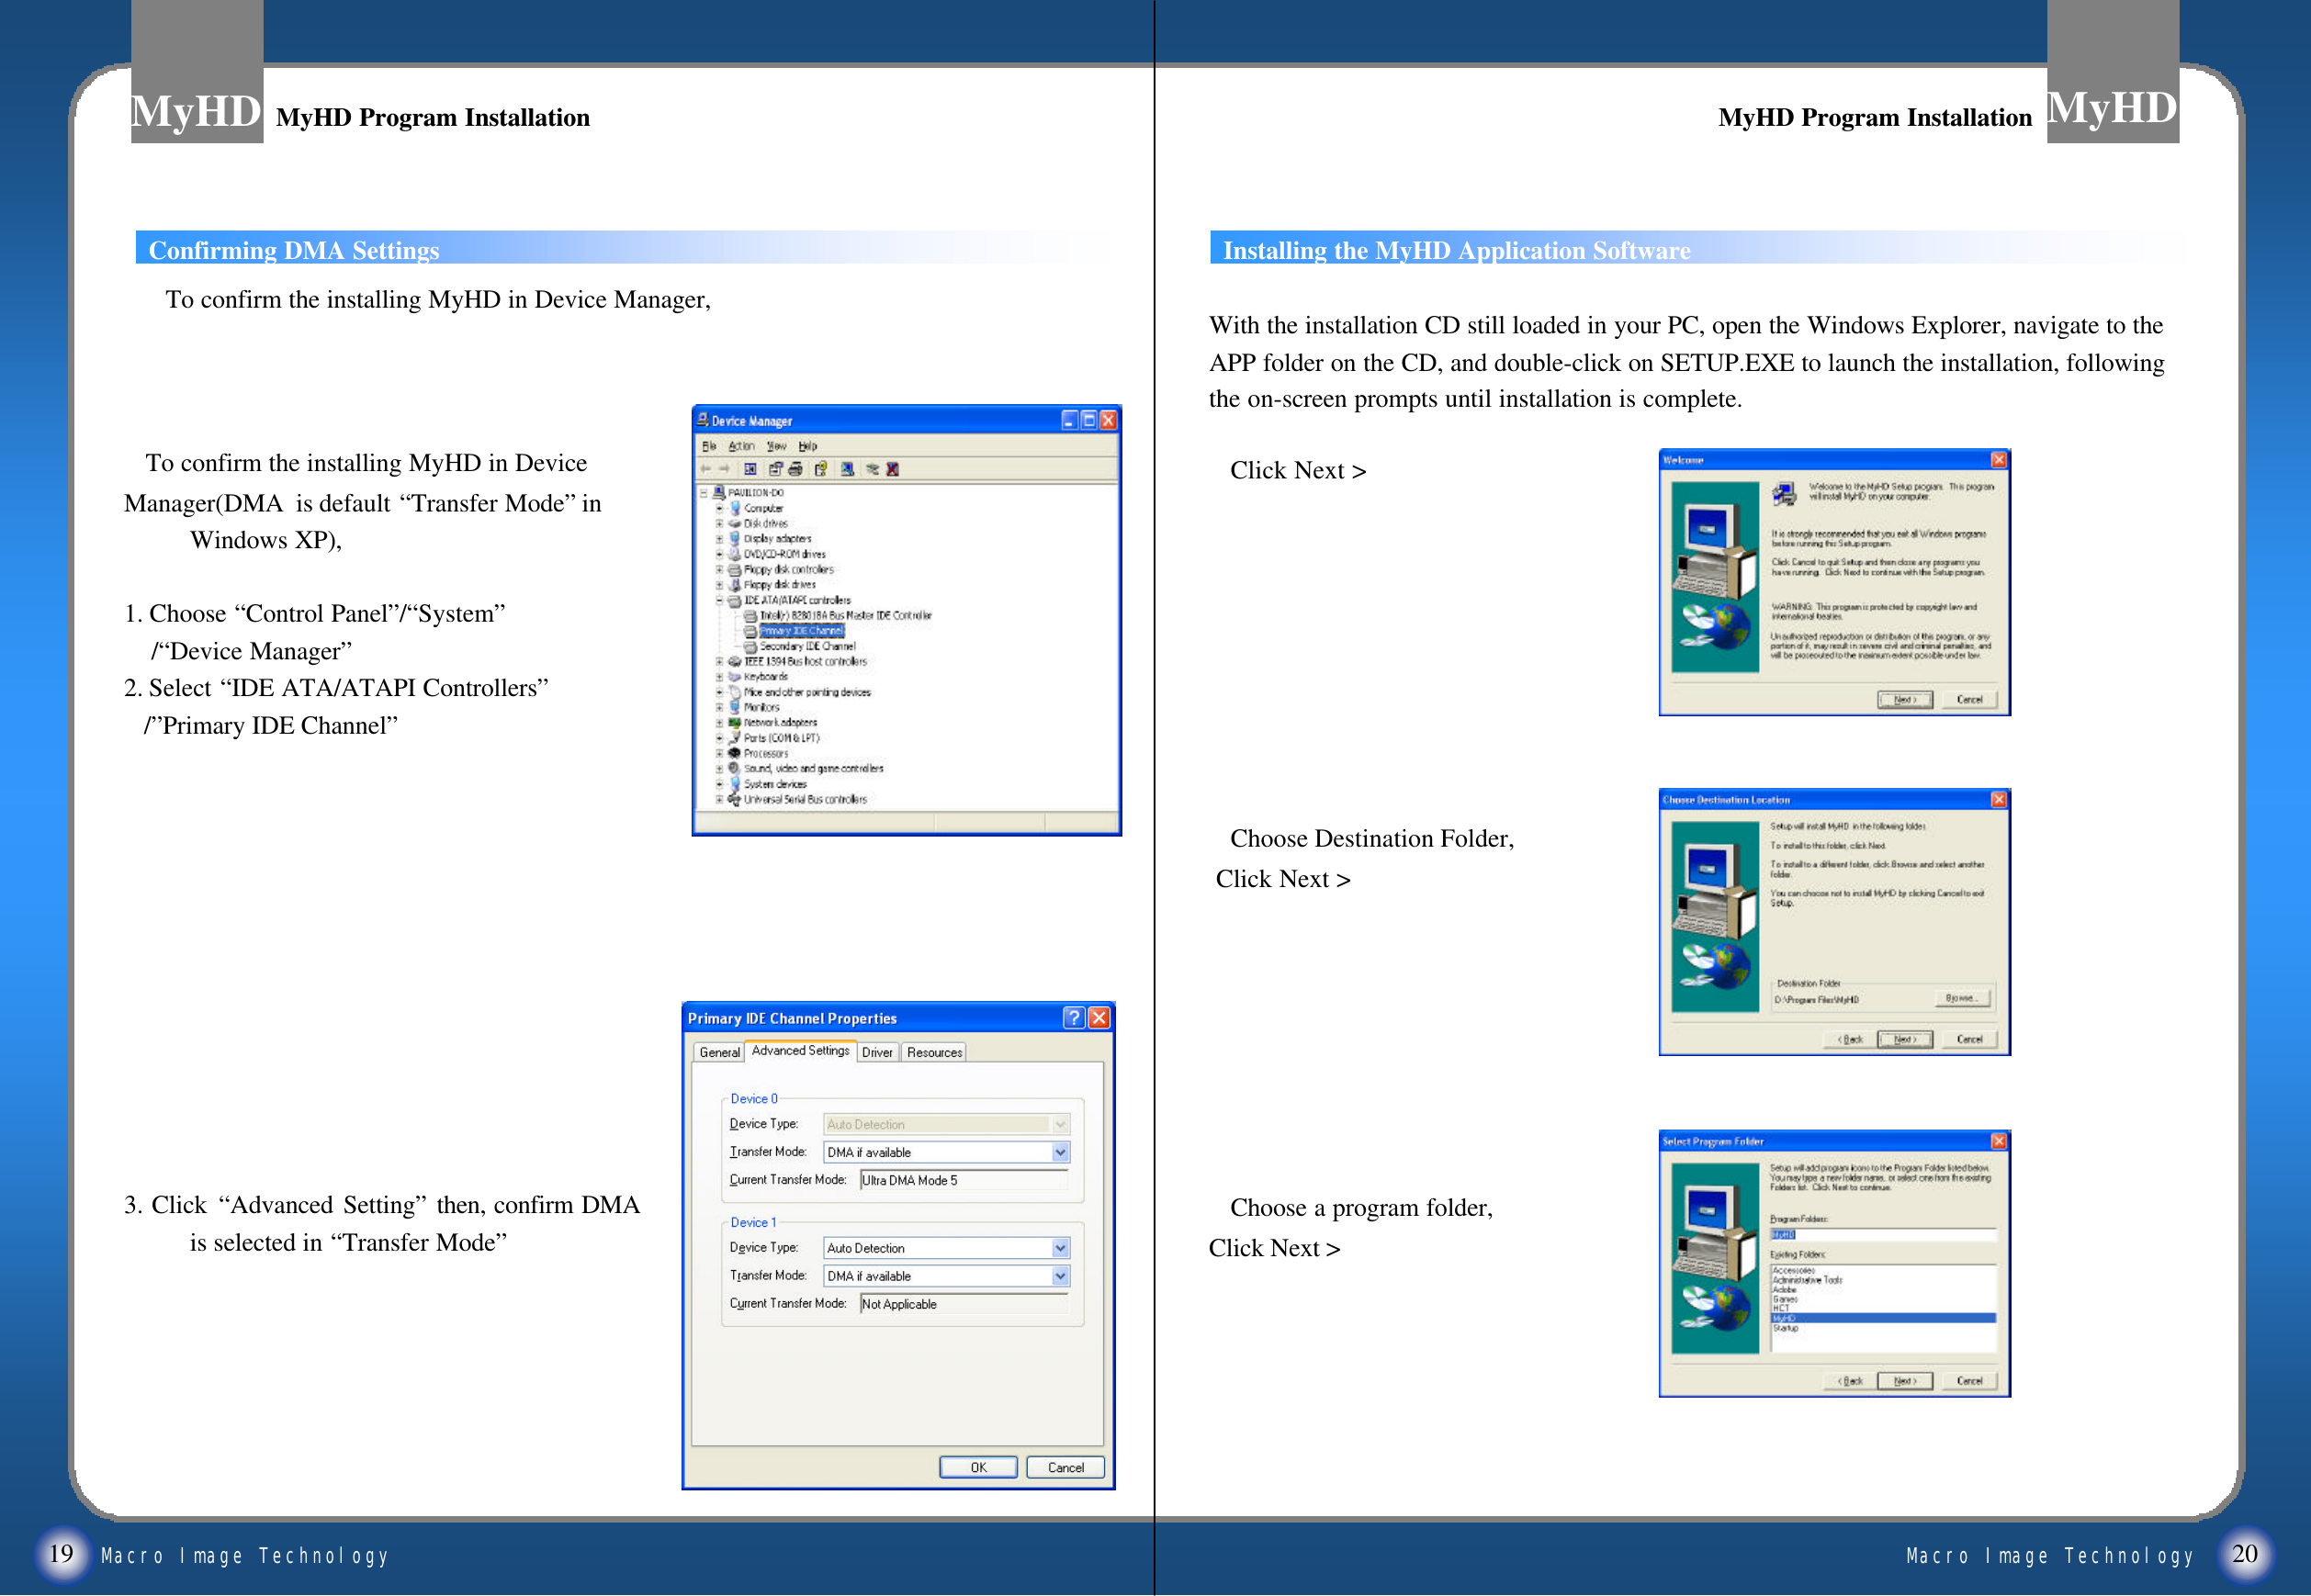Click the show/hide console tree toolbar icon
The height and width of the screenshot is (1596, 2311).
pyautogui.click(x=751, y=469)
